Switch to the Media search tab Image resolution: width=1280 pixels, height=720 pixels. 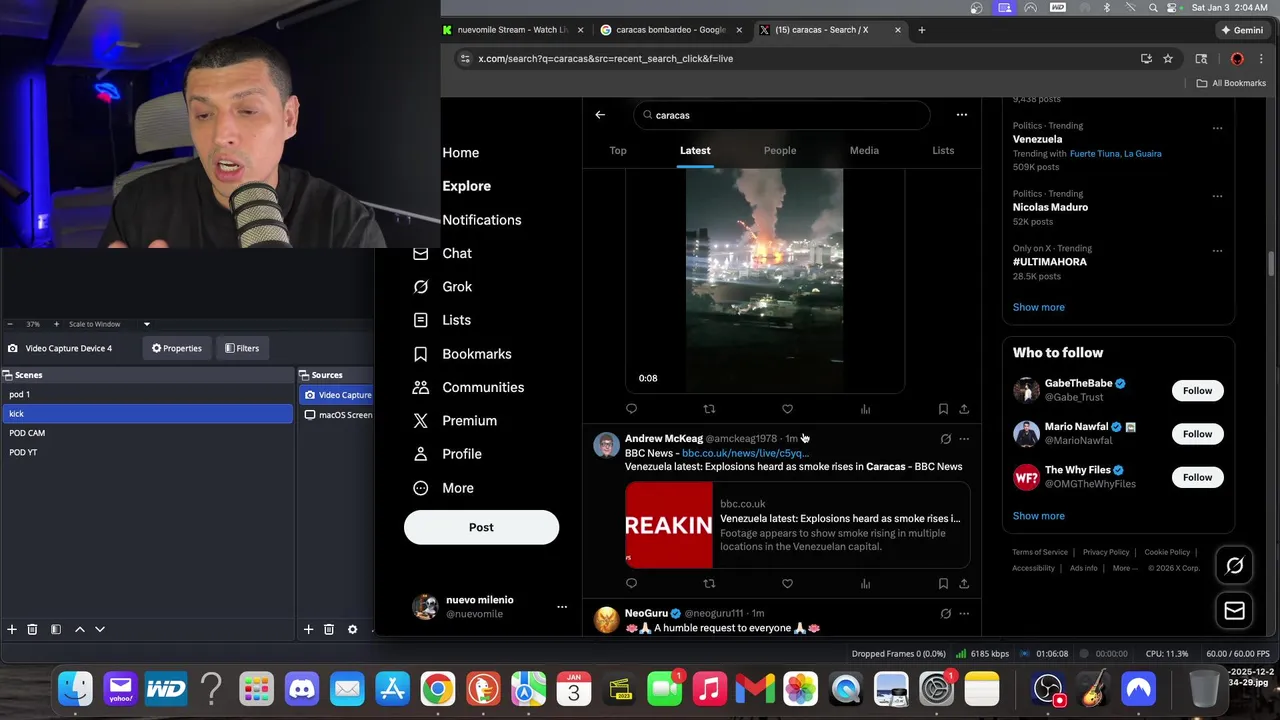click(864, 151)
